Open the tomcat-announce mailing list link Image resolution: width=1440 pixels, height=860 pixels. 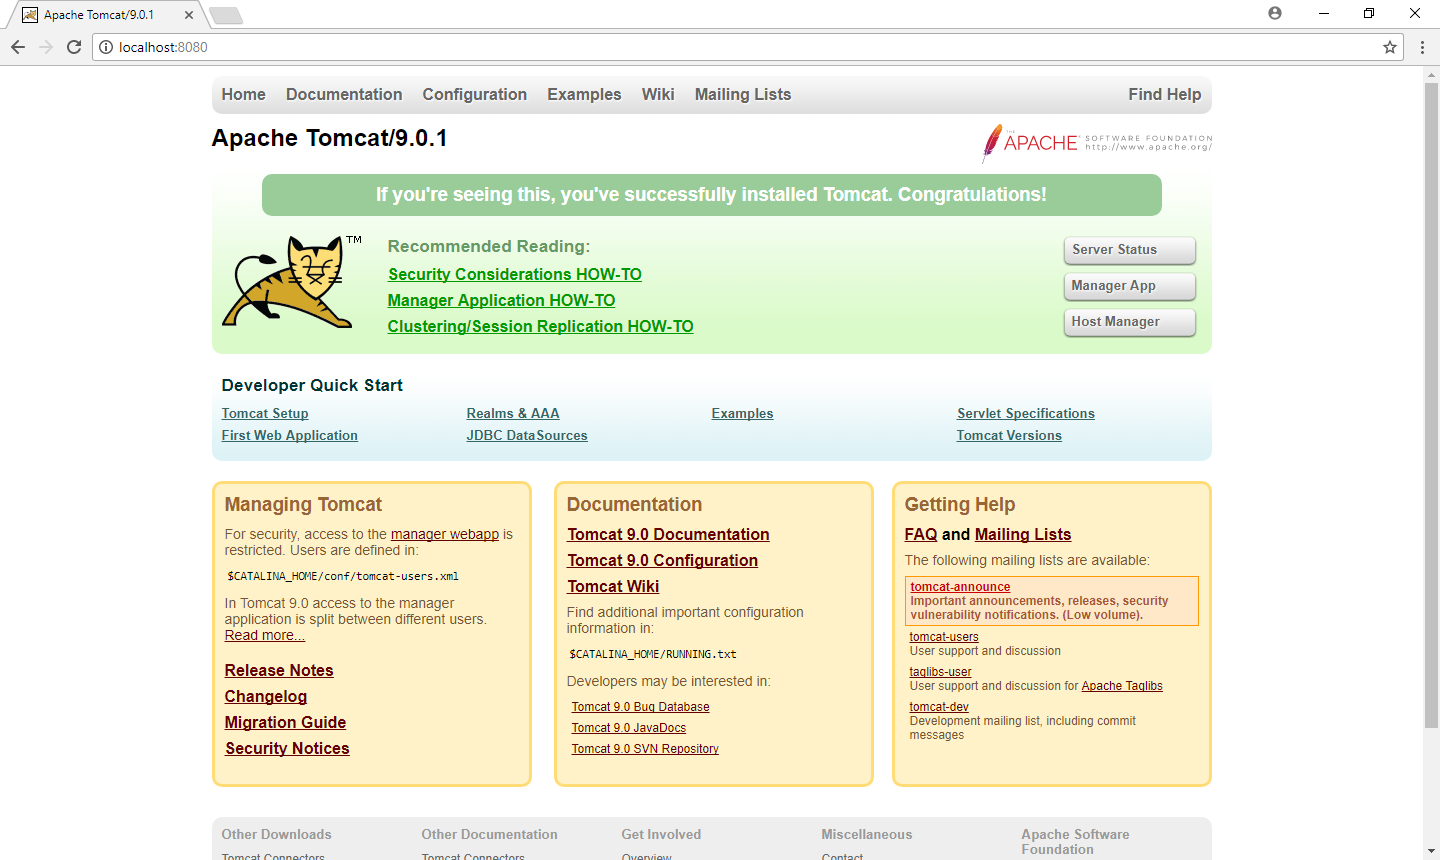point(959,587)
